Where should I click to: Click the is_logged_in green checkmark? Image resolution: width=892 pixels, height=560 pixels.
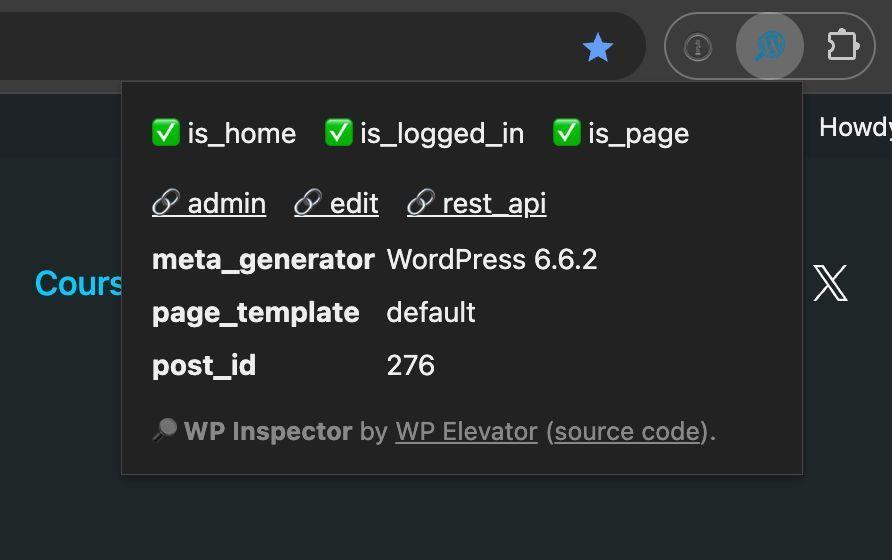338,133
